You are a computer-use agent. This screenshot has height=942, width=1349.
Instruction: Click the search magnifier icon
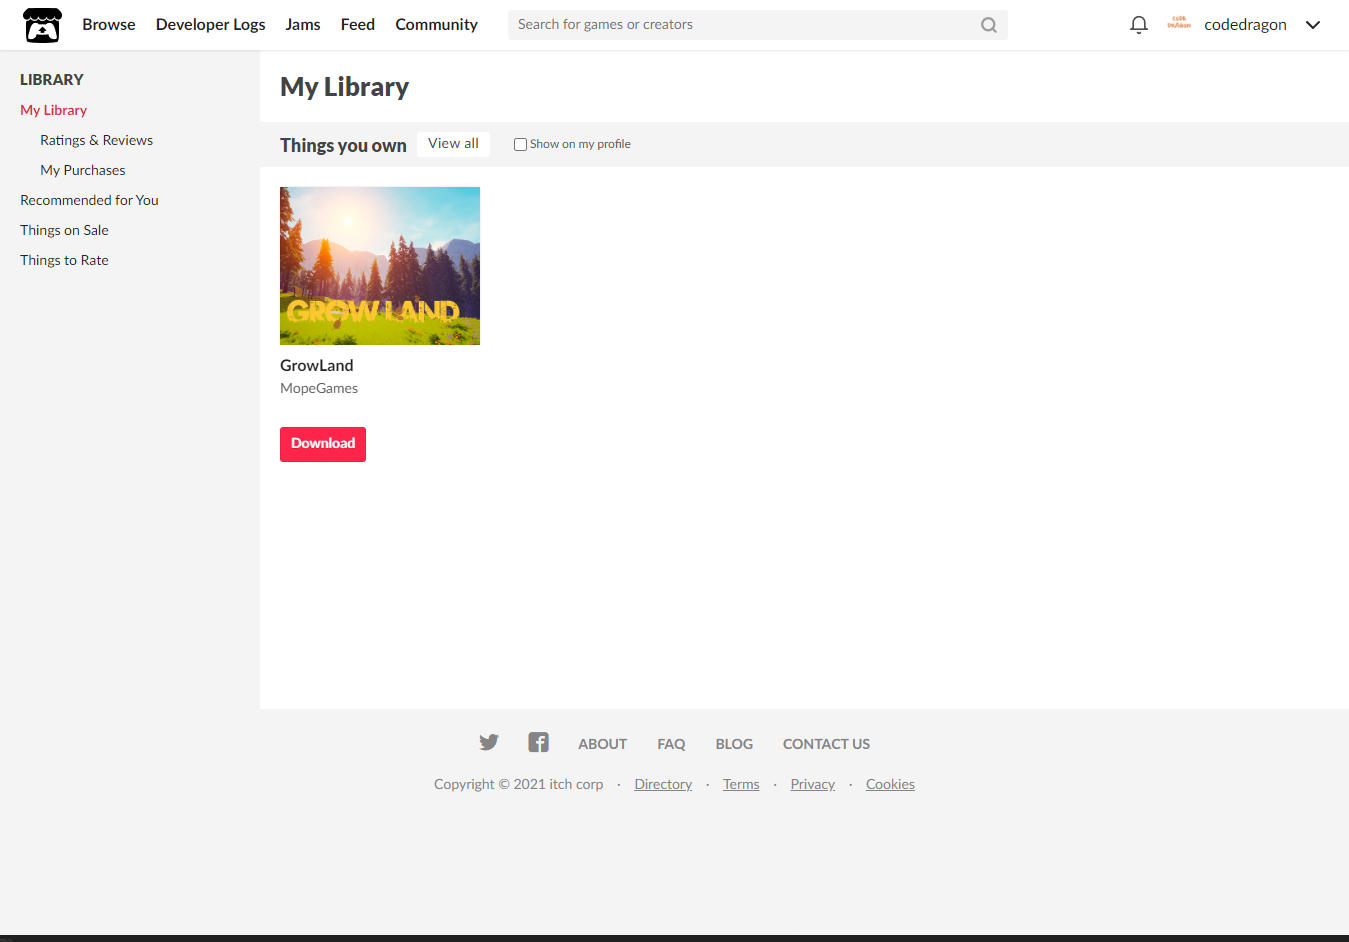pyautogui.click(x=989, y=25)
